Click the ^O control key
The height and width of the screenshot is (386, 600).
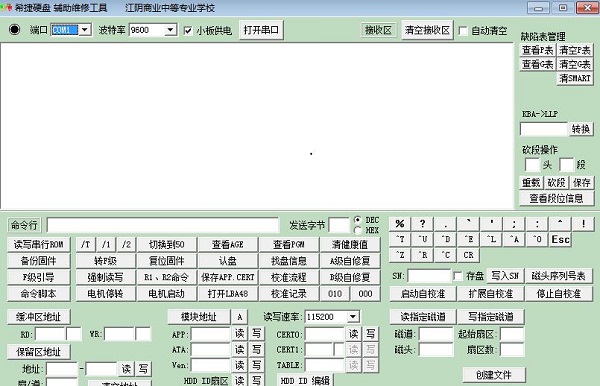coord(537,239)
